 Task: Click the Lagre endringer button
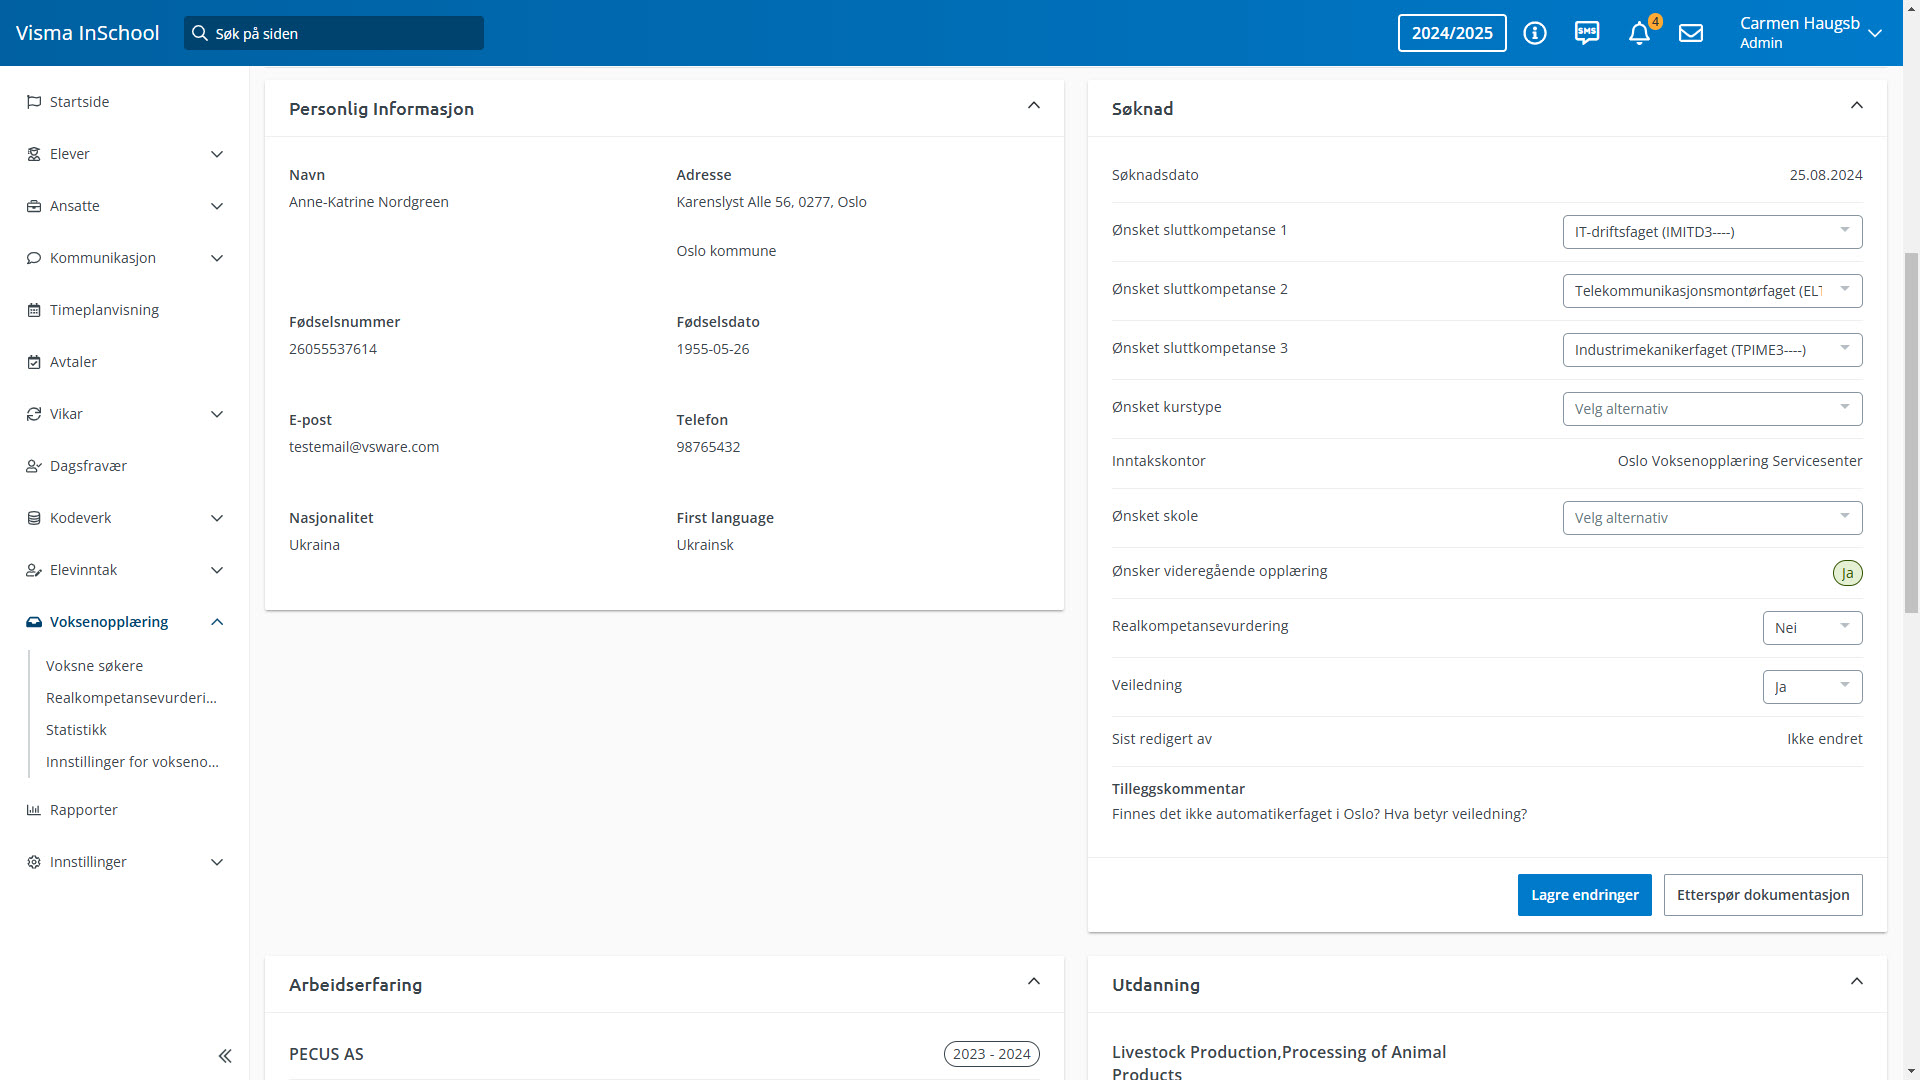tap(1584, 895)
